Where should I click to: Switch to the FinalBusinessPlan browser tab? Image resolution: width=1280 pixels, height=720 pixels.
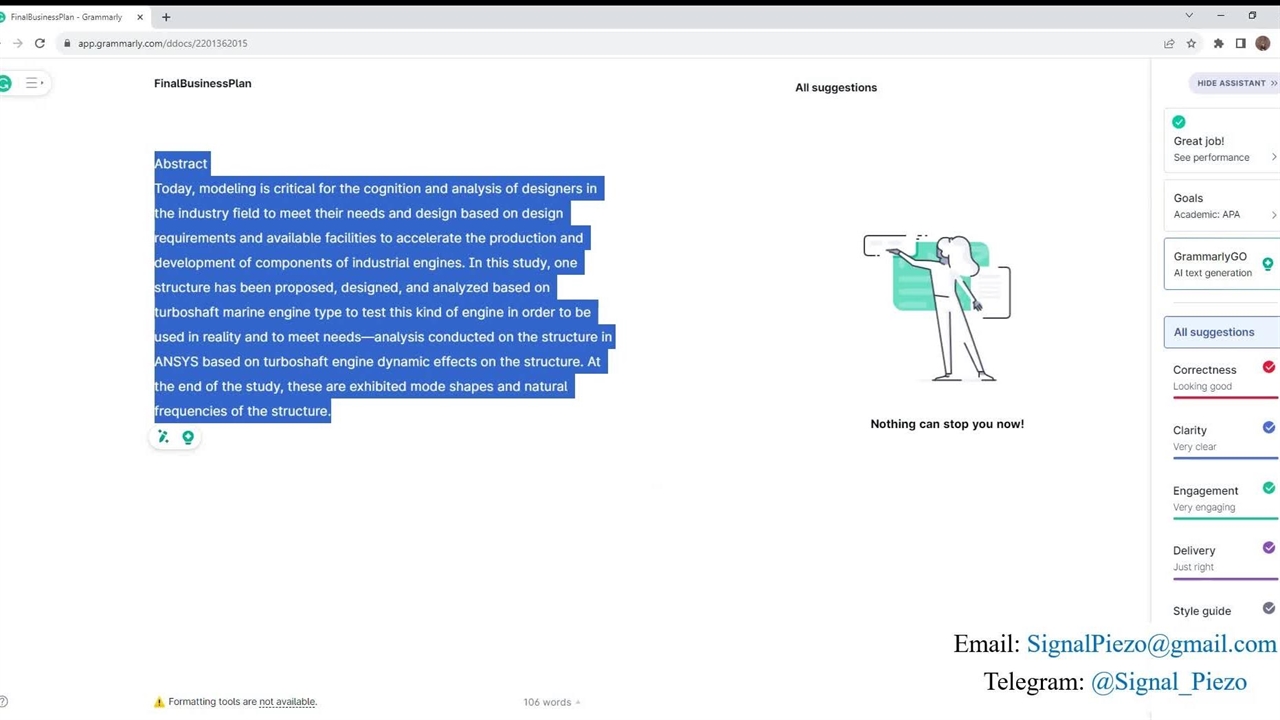pos(70,17)
